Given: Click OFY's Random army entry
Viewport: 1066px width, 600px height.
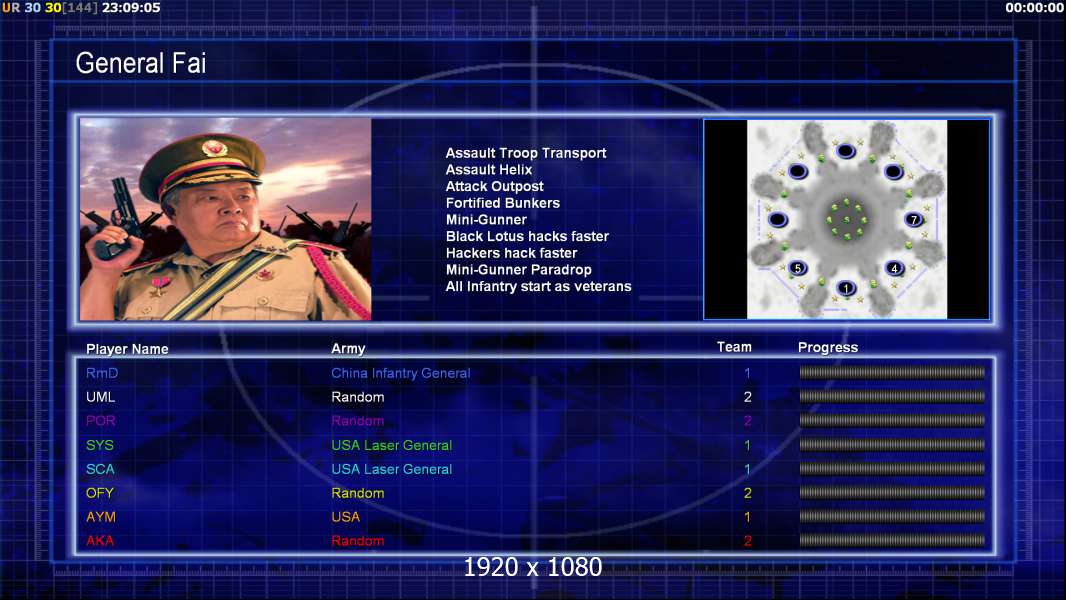Looking at the screenshot, I should point(358,493).
